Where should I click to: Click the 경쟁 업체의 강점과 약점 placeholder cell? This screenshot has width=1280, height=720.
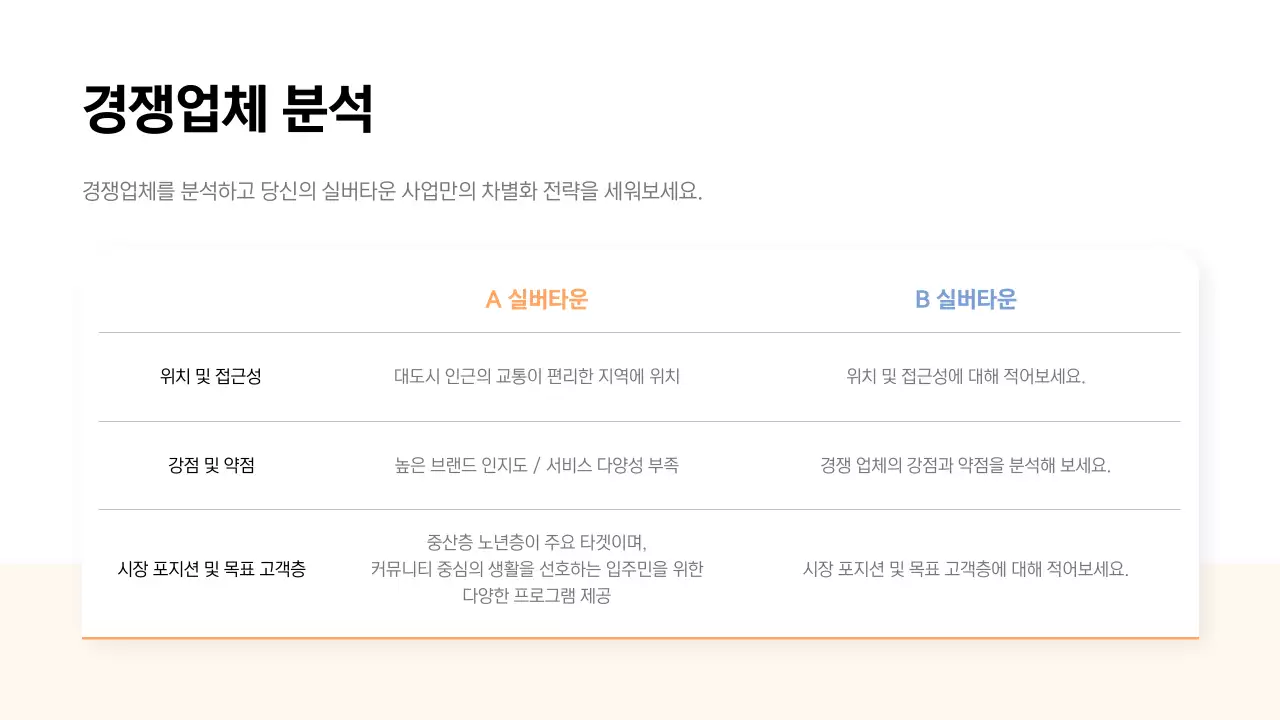tap(967, 465)
